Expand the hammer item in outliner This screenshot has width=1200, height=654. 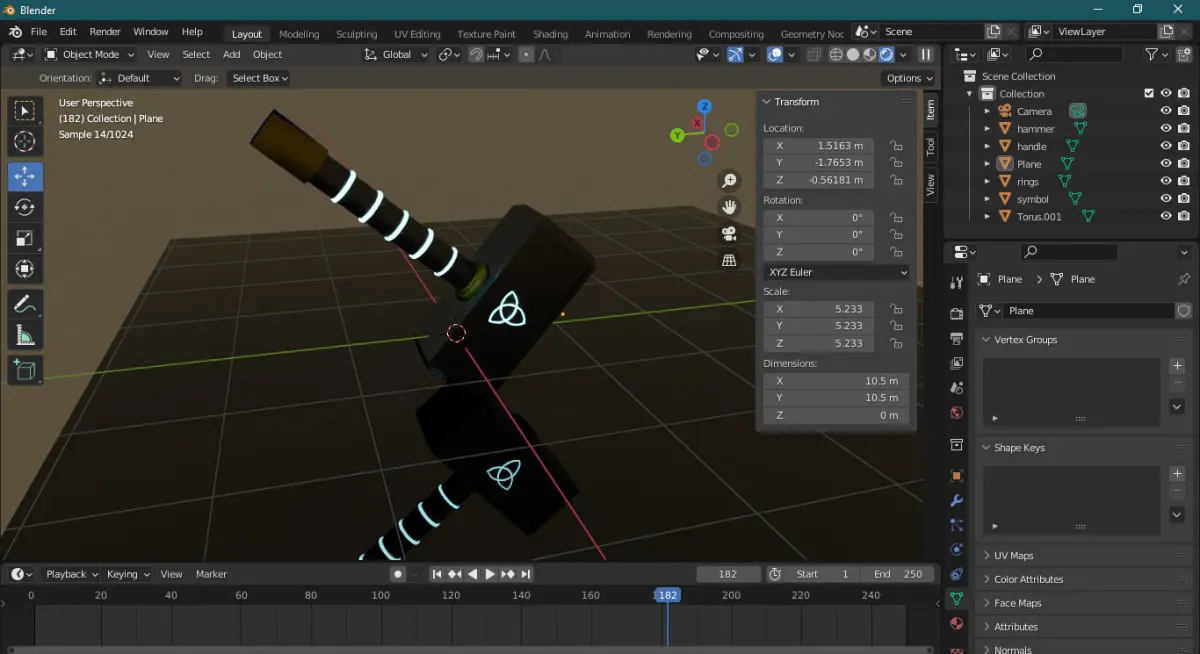987,128
